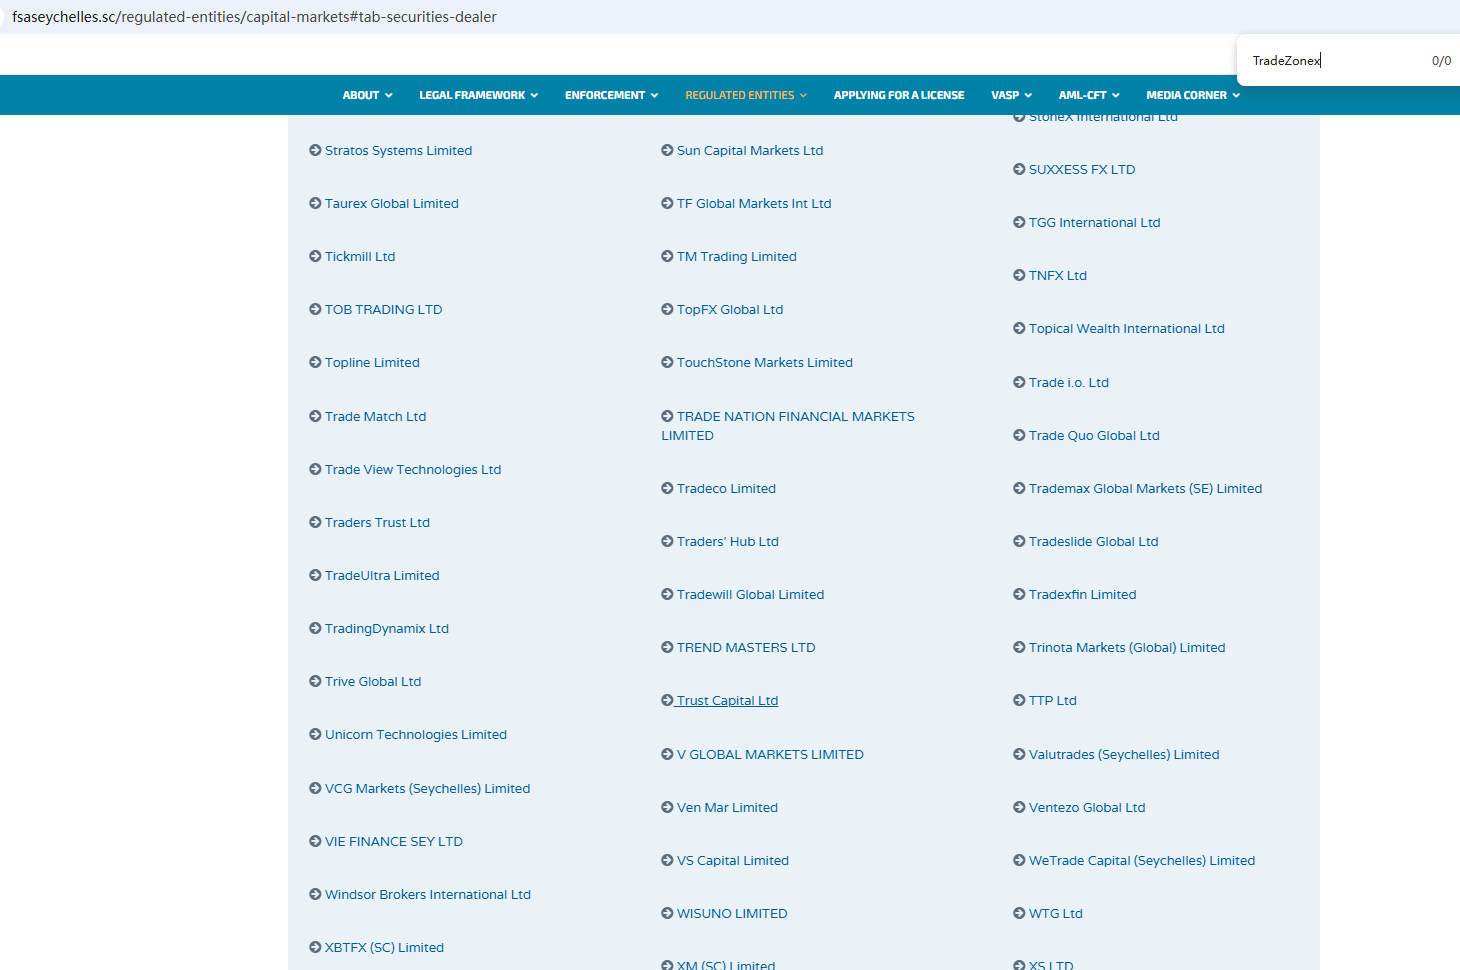Click arrow icon beside Ventezo Global Ltd
The width and height of the screenshot is (1460, 970).
[x=1019, y=807]
